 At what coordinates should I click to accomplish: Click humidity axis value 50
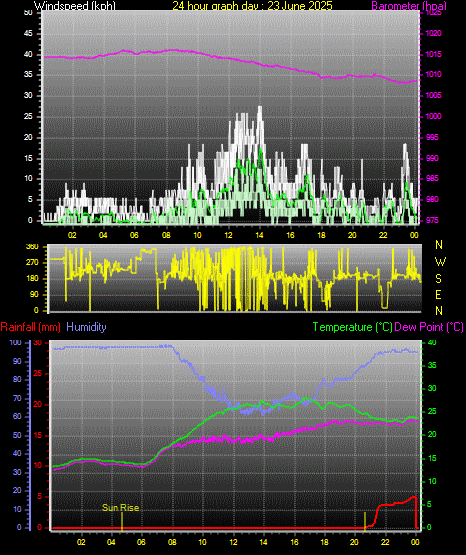pos(17,435)
